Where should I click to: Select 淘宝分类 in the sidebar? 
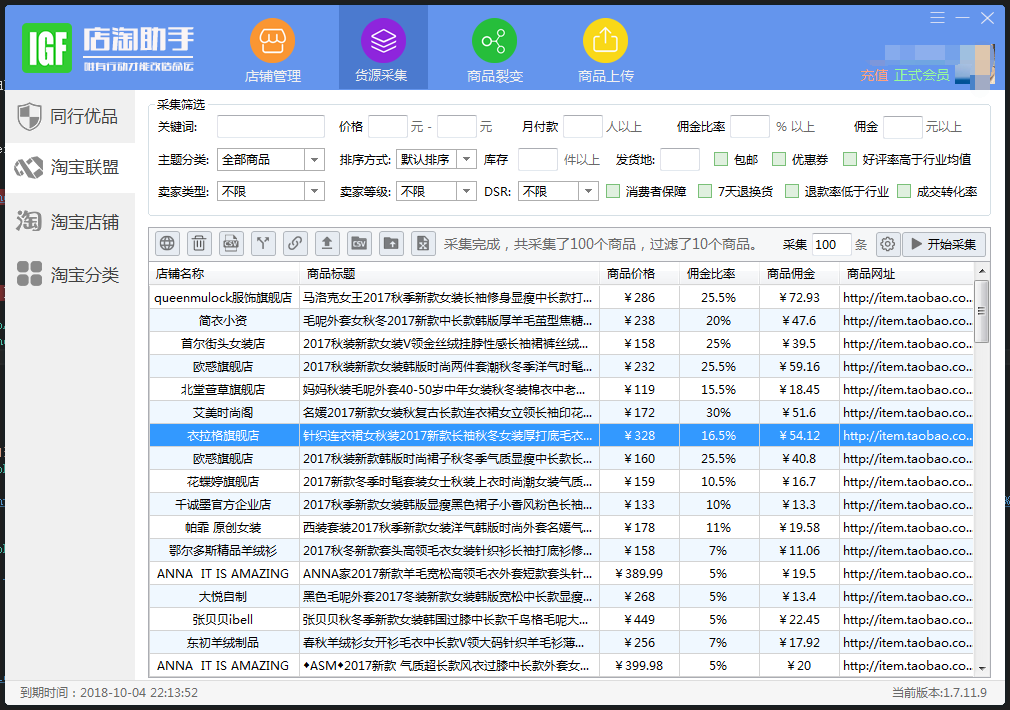tap(70, 274)
